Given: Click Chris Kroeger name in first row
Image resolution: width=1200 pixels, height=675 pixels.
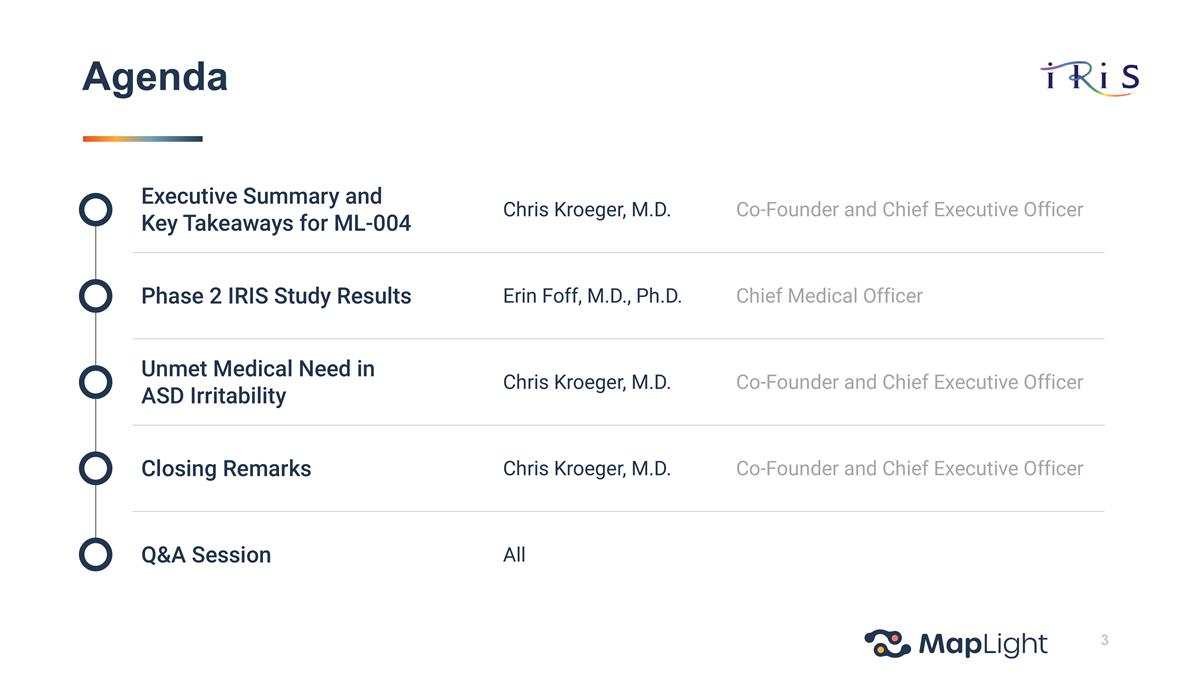Looking at the screenshot, I should coord(587,209).
